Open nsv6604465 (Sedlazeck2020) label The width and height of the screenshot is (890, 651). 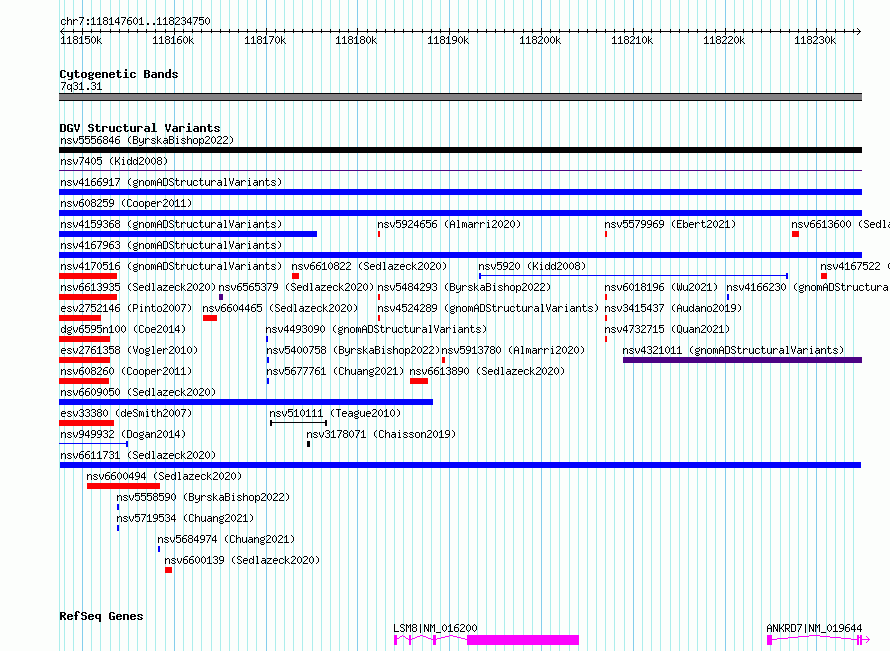(x=280, y=308)
